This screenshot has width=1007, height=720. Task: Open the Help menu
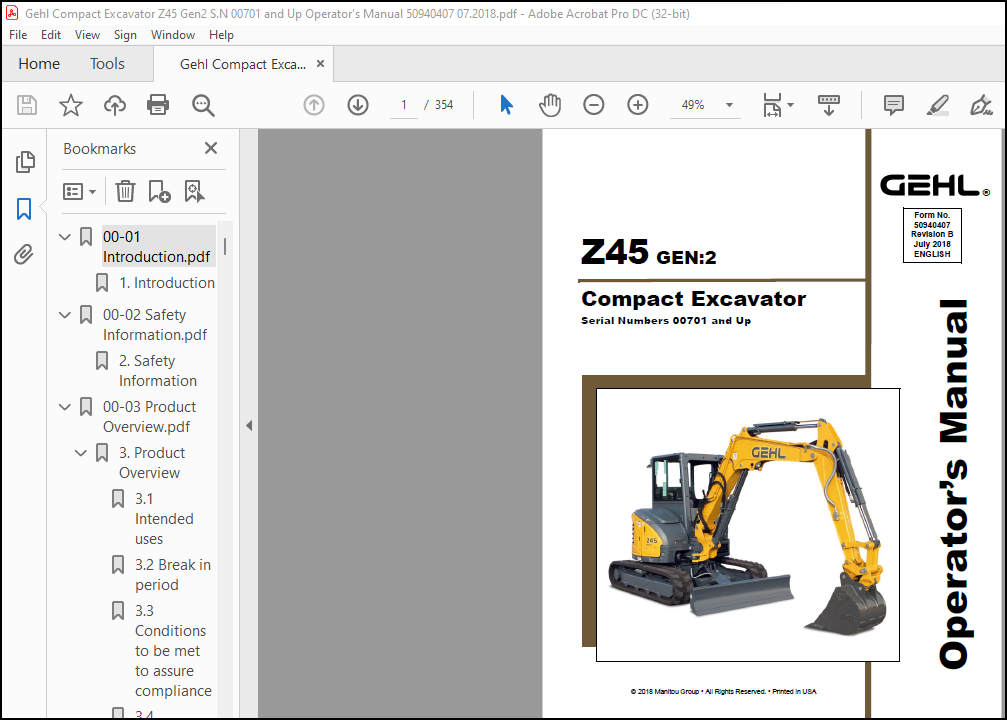221,35
